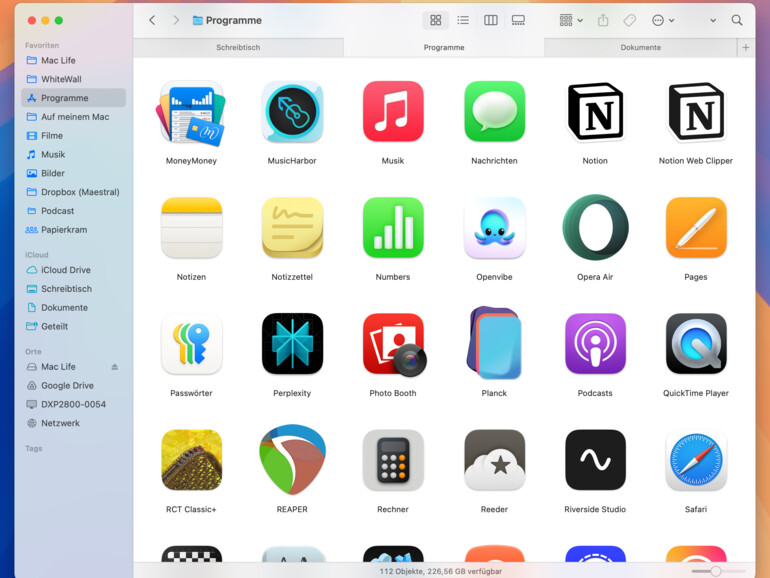Switch to the Schreibtisch tab
The image size is (770, 578).
click(x=238, y=47)
